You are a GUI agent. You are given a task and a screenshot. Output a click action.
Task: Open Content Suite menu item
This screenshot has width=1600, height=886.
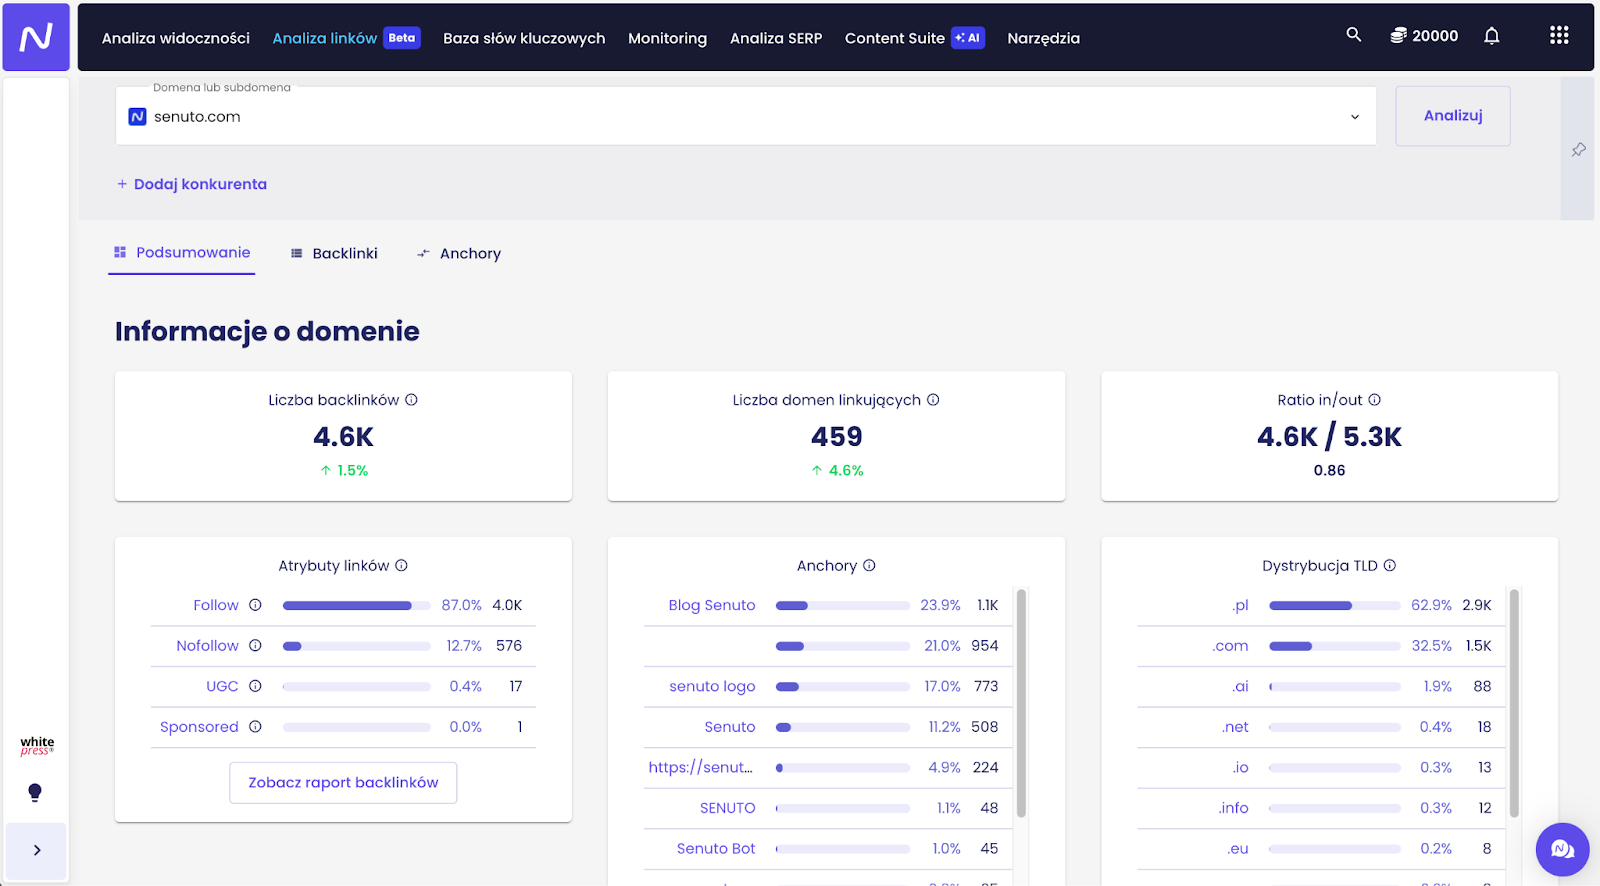[x=895, y=38]
